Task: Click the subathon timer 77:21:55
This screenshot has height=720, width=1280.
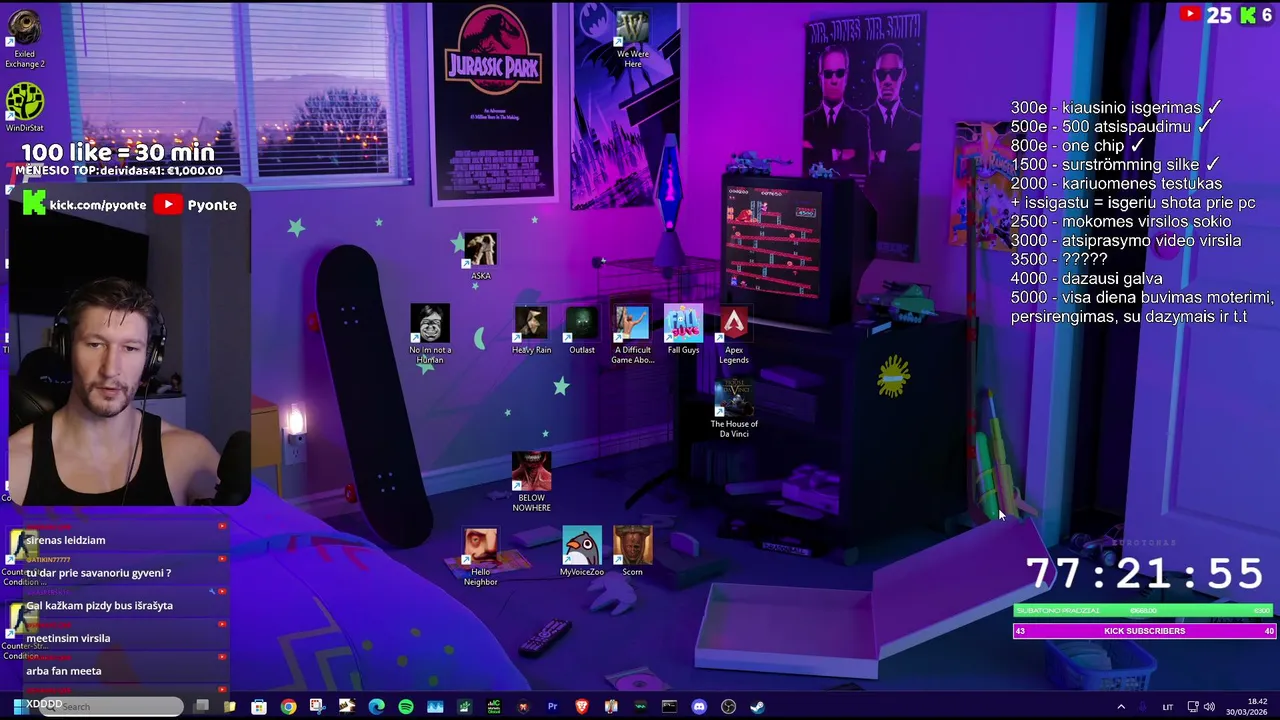Action: (1144, 573)
